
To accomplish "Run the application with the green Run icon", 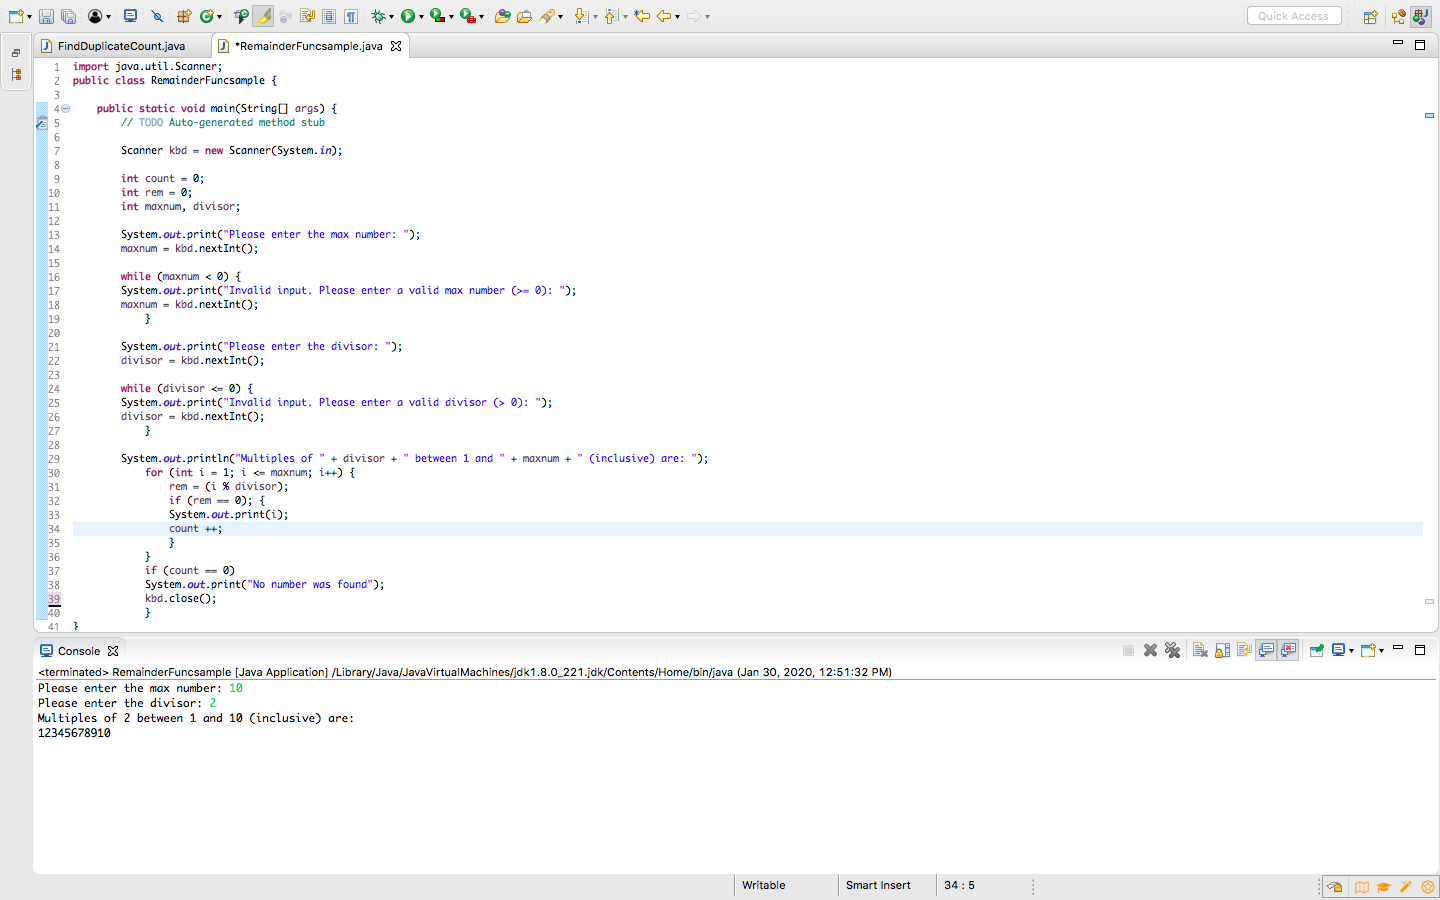I will [409, 16].
